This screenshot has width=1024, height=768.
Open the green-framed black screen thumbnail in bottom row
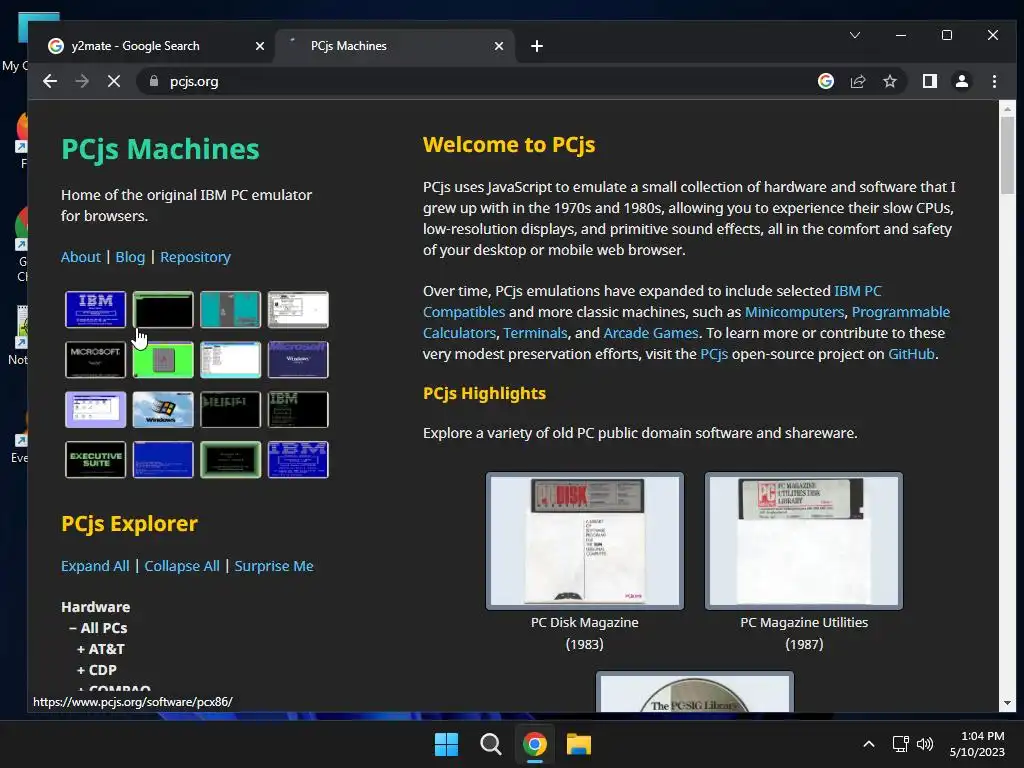click(x=231, y=460)
